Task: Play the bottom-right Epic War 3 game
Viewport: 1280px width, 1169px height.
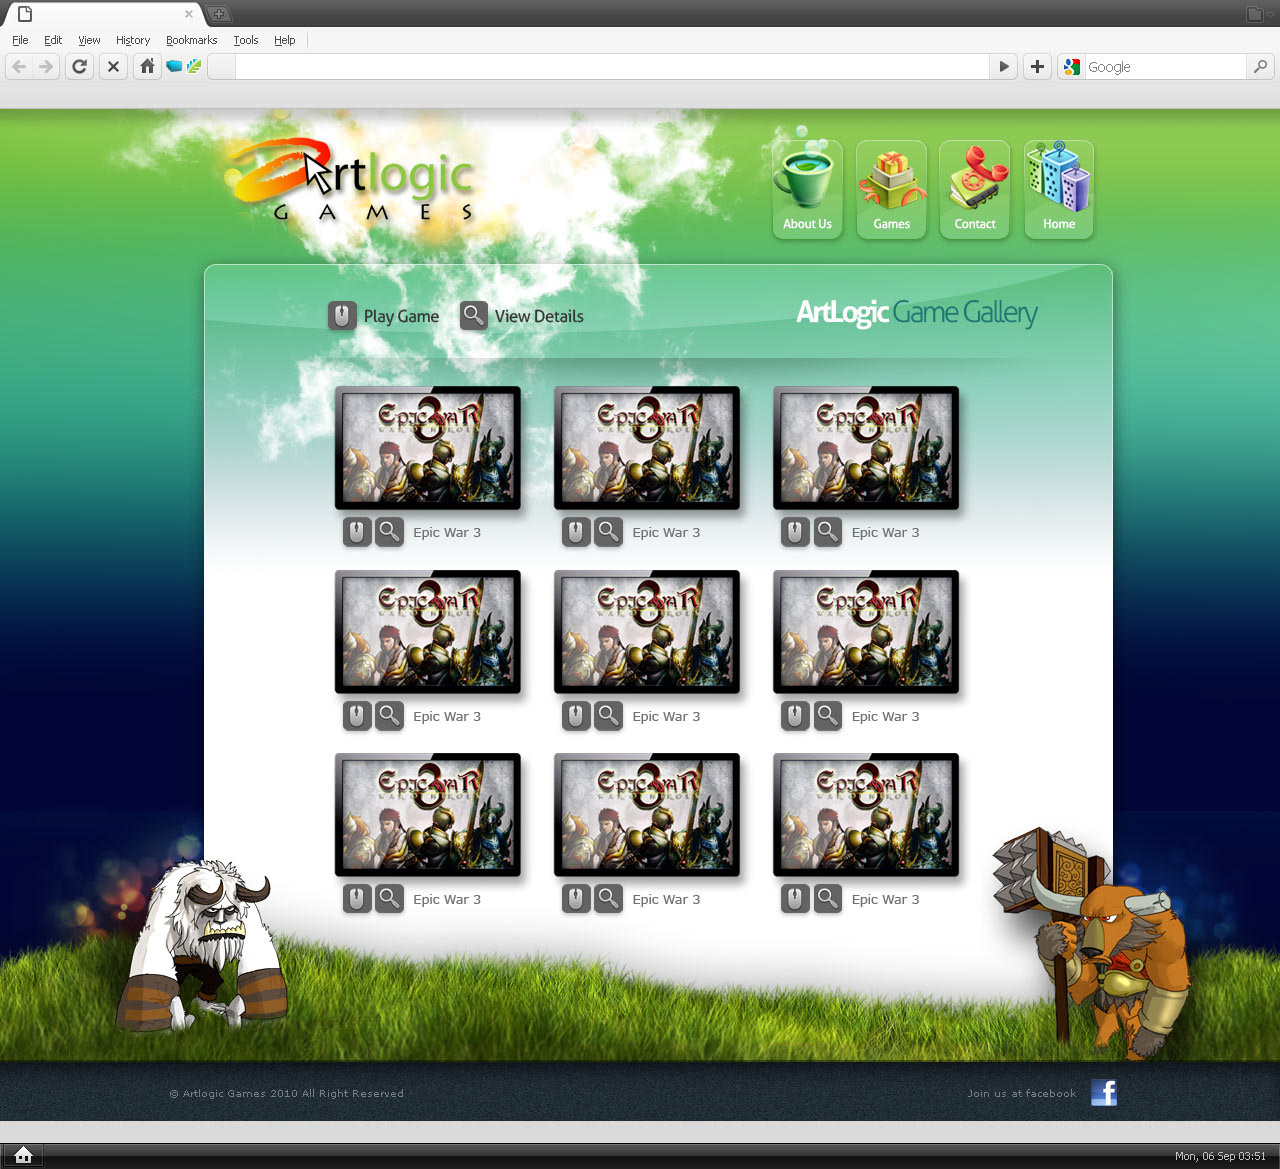Action: 795,899
